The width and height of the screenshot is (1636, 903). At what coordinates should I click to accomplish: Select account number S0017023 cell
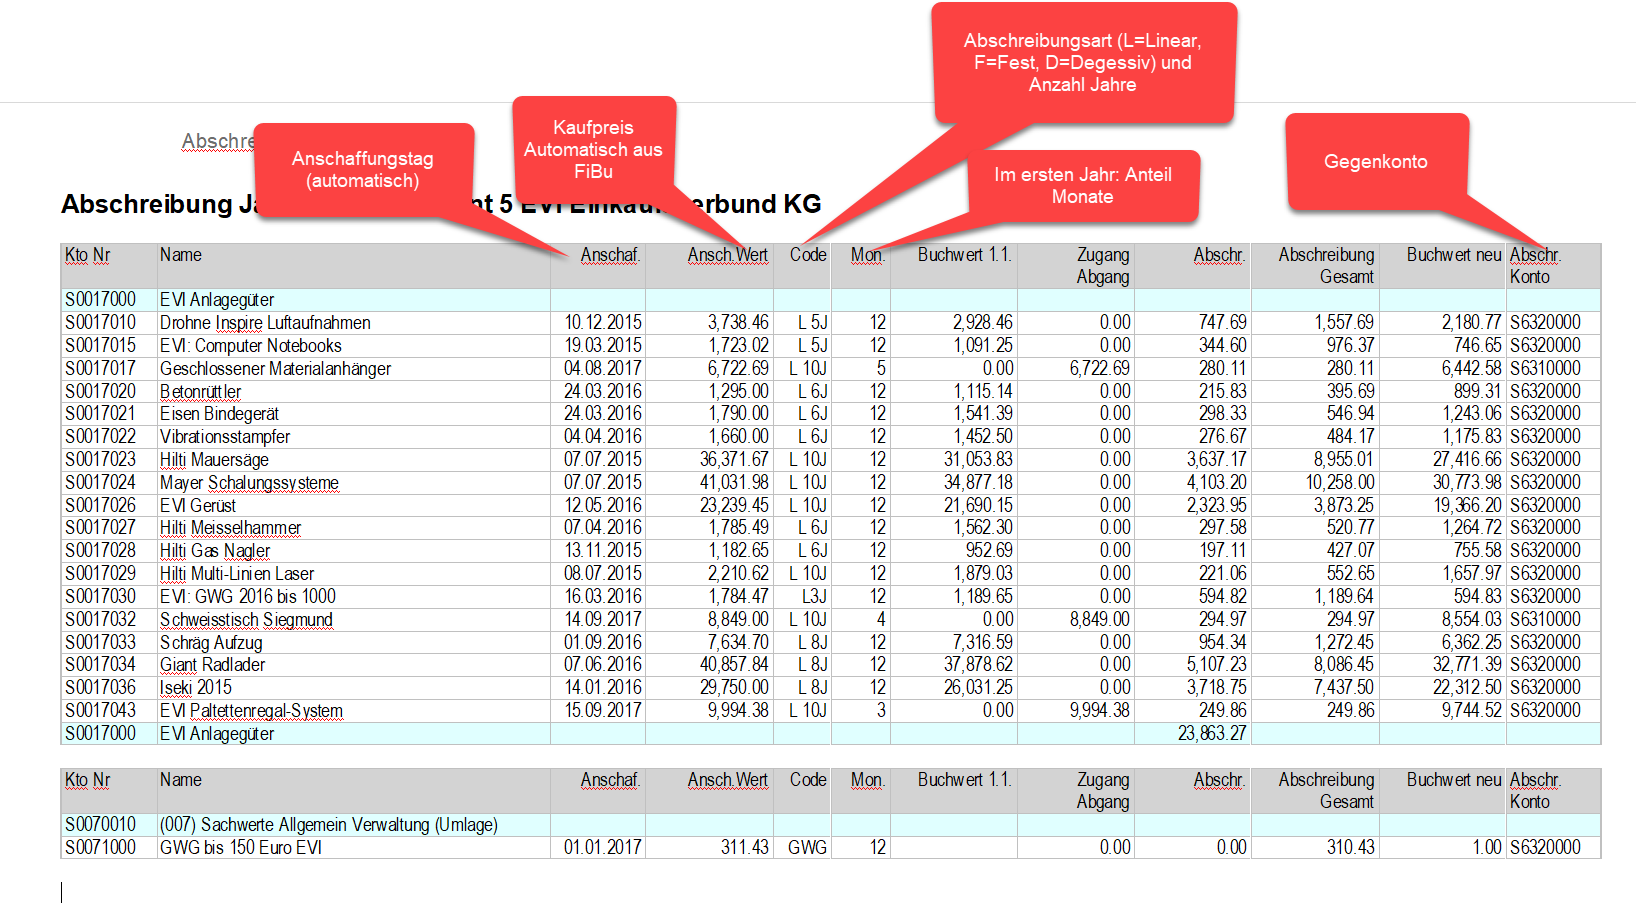(100, 460)
